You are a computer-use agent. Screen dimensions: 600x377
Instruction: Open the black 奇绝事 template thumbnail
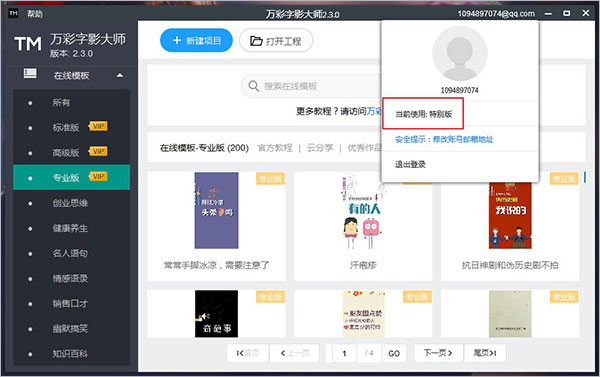[216, 314]
